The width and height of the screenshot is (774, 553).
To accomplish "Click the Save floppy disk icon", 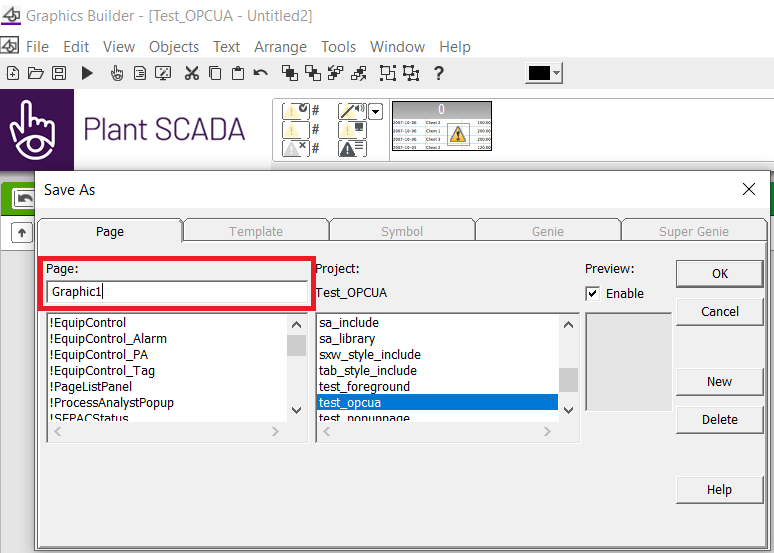I will coord(59,73).
